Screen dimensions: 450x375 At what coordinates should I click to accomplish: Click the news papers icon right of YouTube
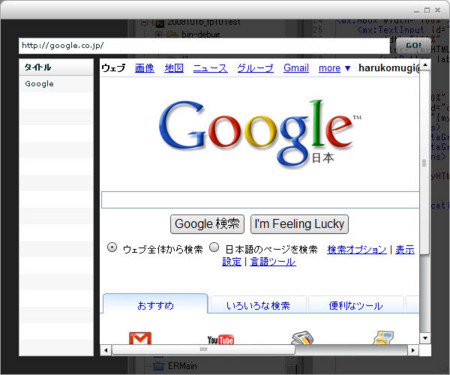point(302,338)
